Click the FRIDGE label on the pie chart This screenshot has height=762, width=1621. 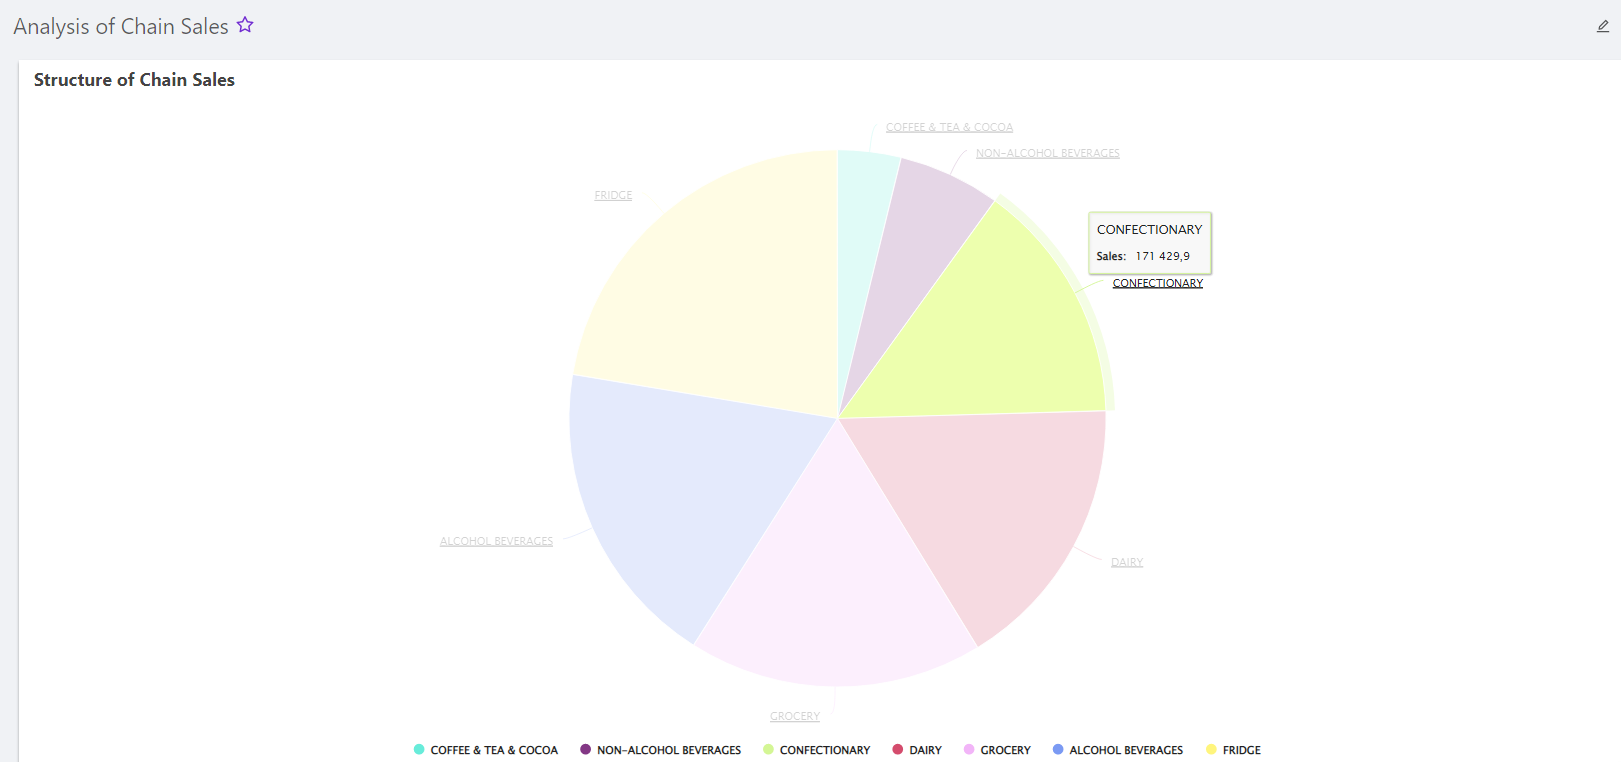click(x=613, y=196)
